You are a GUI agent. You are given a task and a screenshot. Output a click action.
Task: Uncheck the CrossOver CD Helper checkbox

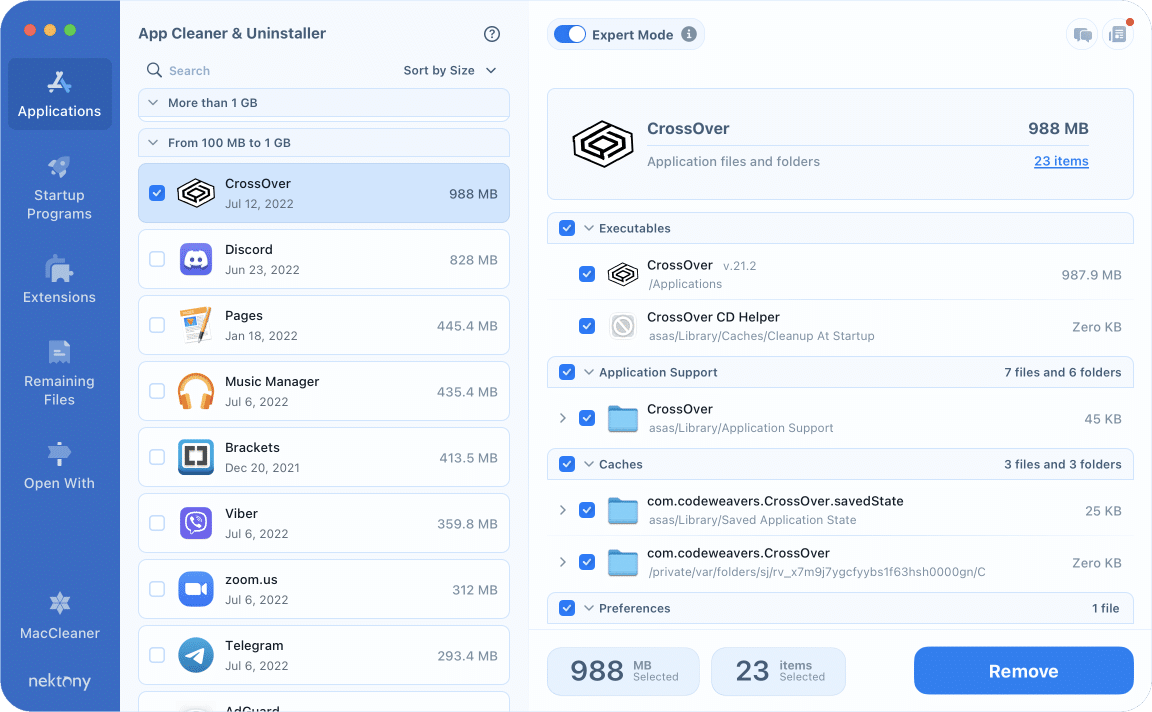point(587,326)
